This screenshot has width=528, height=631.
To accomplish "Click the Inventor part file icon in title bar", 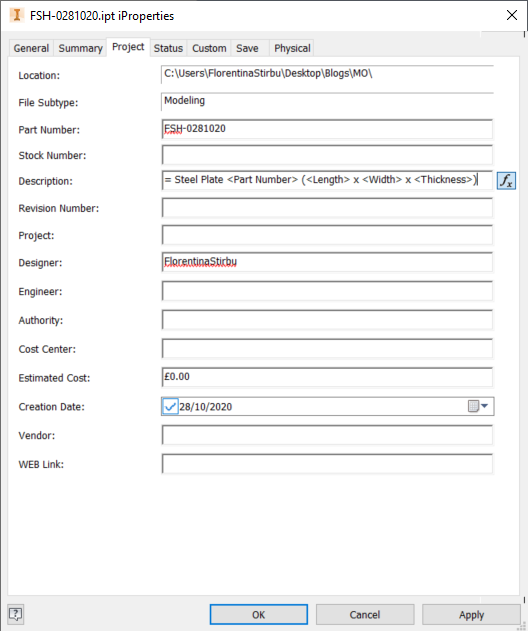I will pos(16,15).
